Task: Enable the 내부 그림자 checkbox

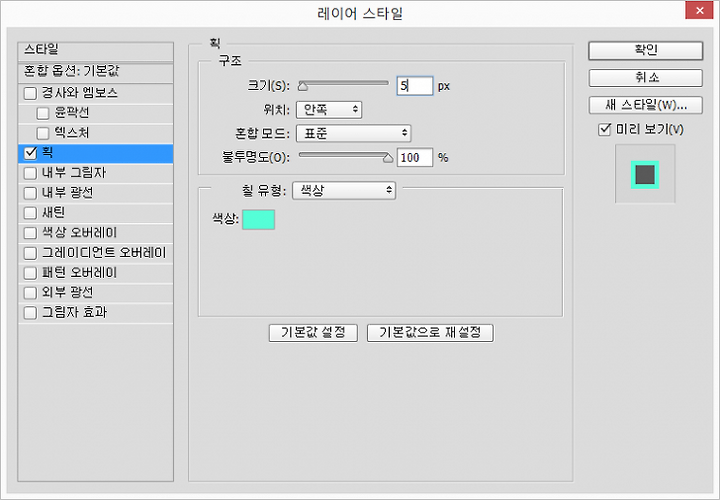Action: (30, 173)
